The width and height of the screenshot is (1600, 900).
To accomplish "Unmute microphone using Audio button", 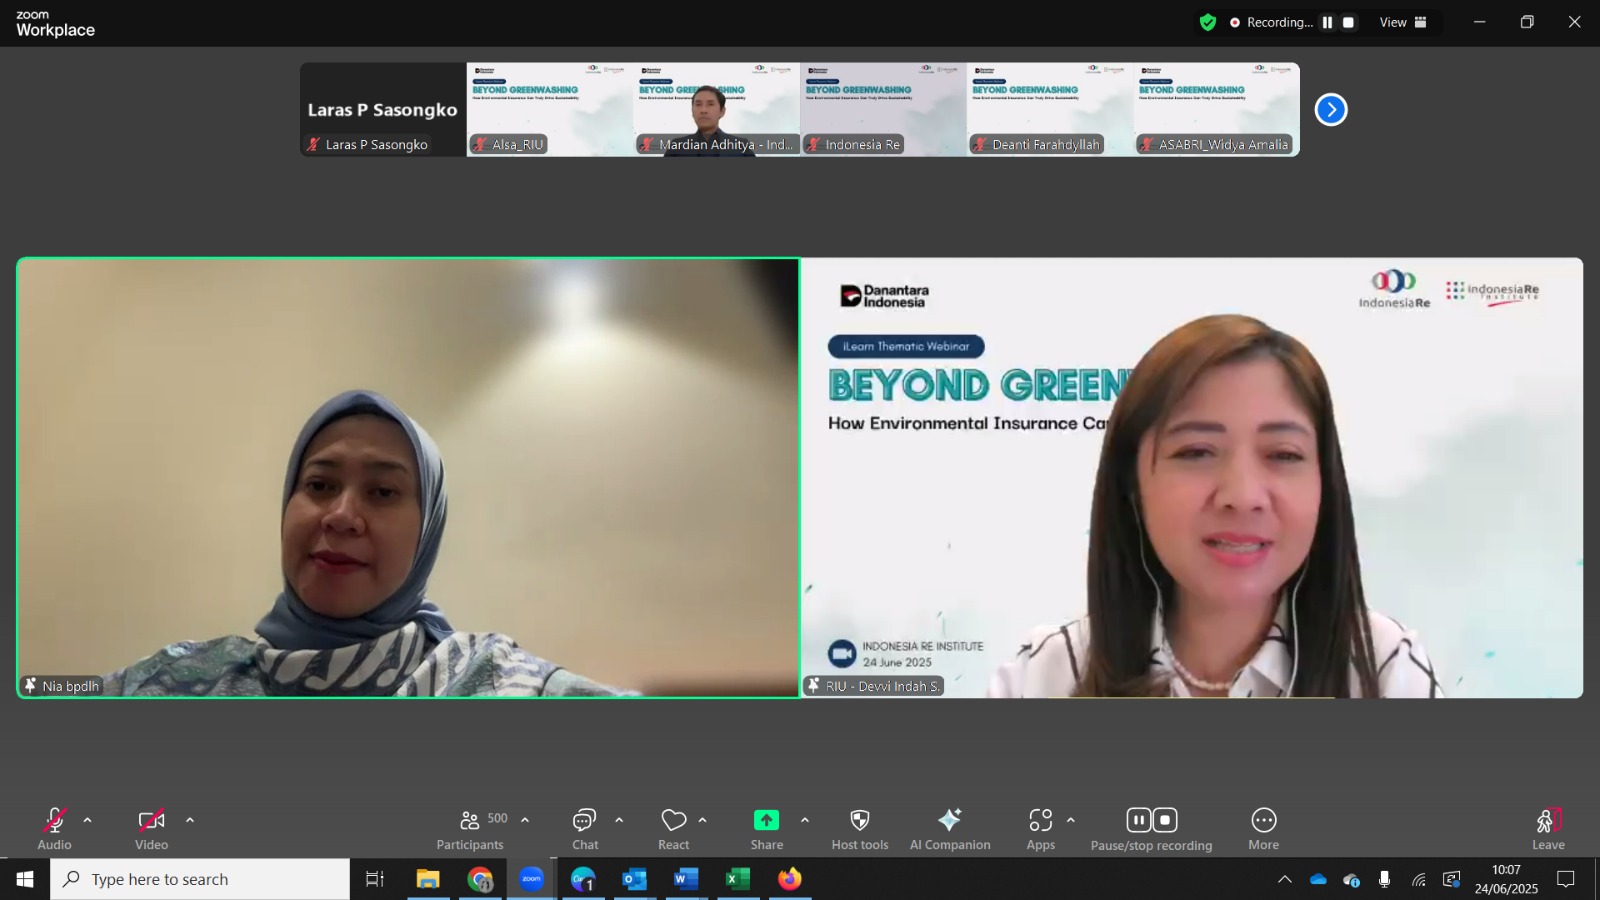I will pos(55,829).
